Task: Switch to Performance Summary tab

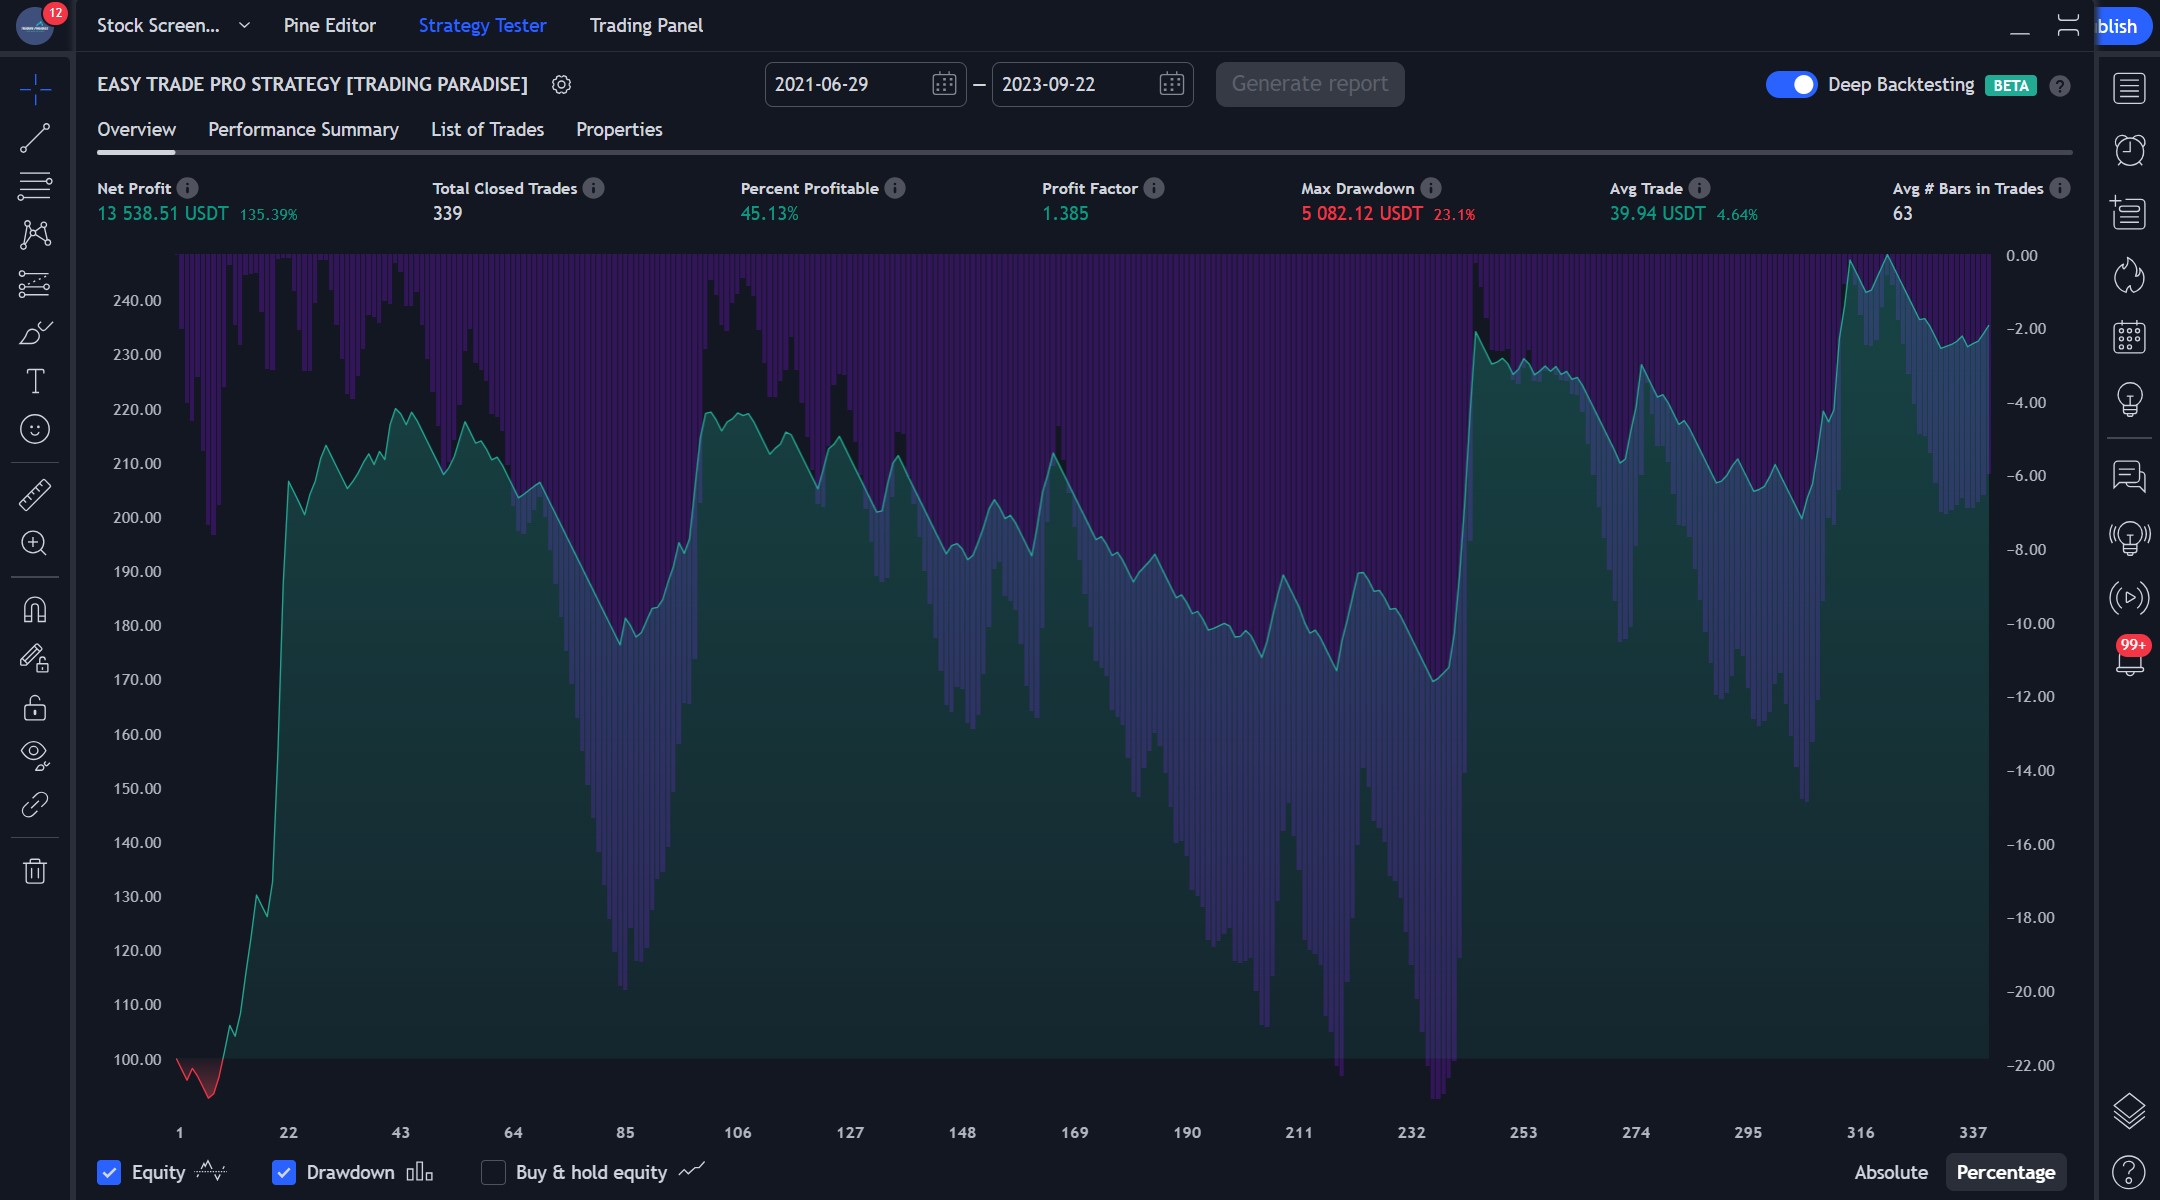Action: pyautogui.click(x=303, y=130)
